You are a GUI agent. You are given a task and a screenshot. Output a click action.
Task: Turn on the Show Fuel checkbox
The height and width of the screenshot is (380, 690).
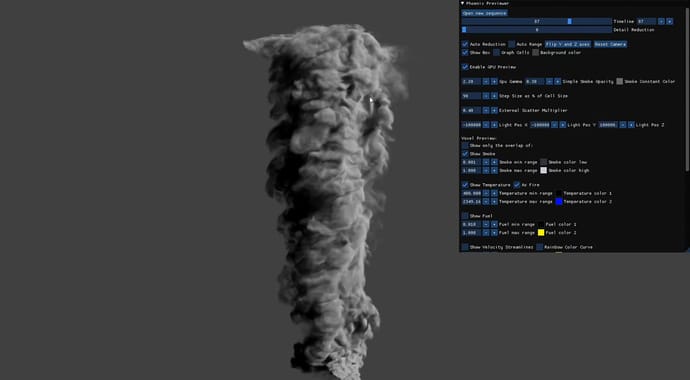click(x=465, y=216)
